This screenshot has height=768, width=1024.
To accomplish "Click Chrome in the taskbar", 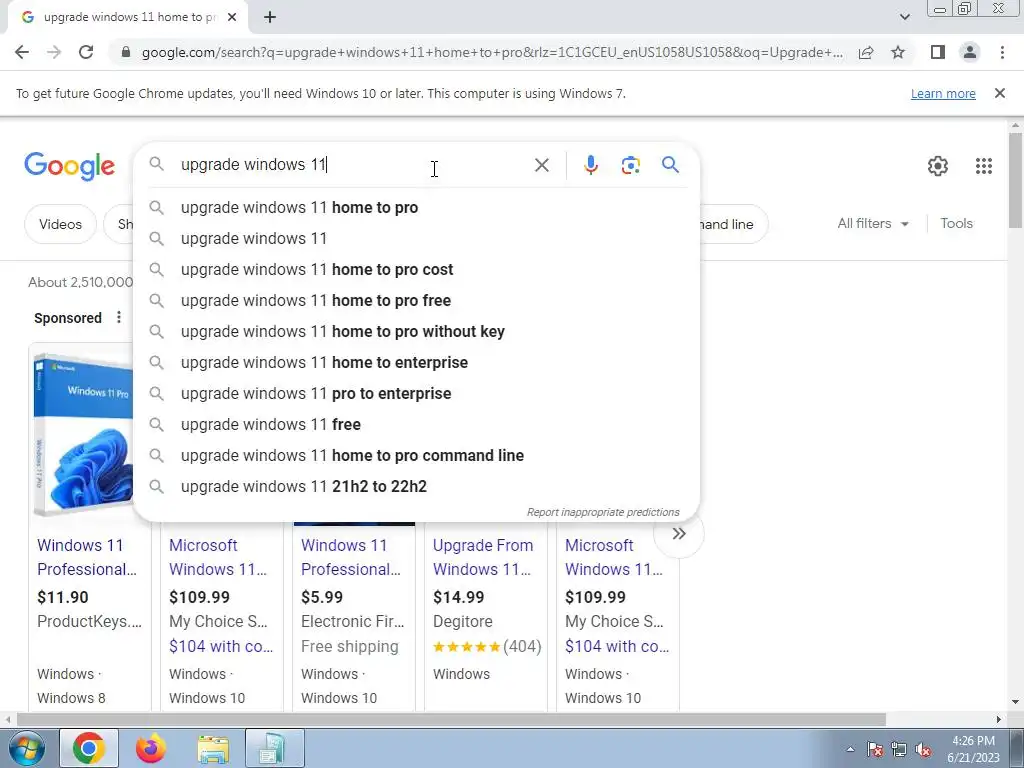I will tap(89, 748).
